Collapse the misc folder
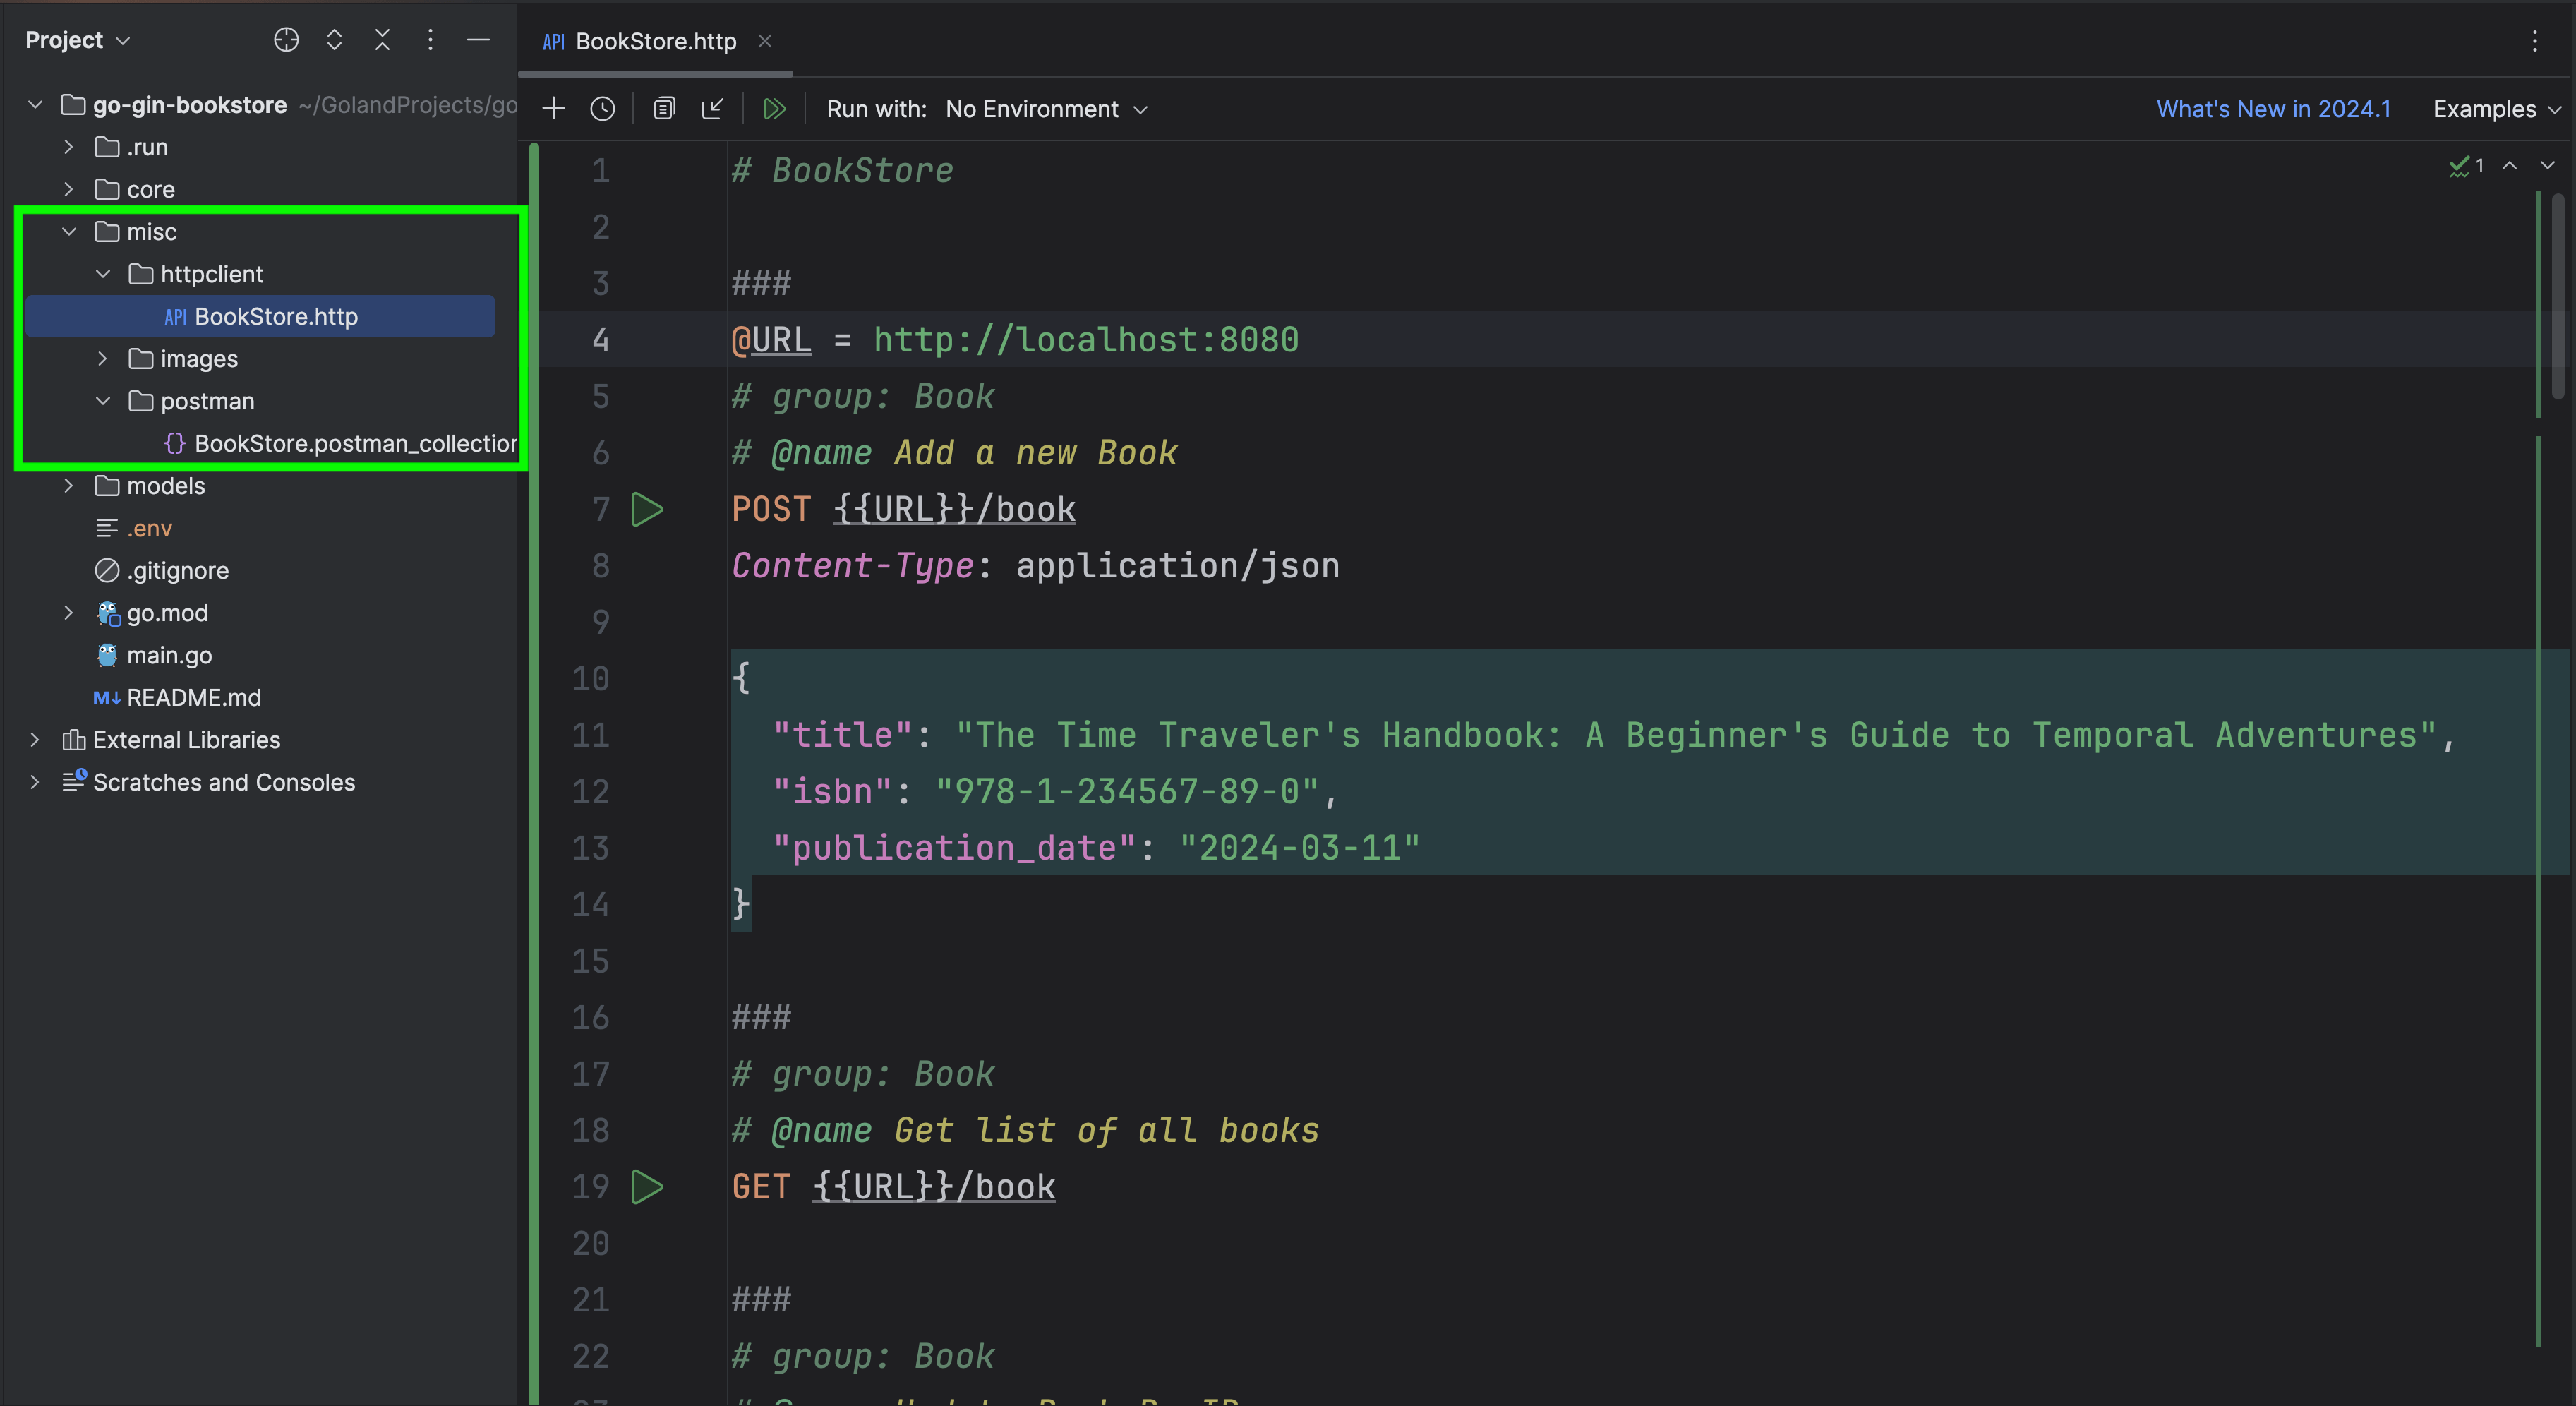 (x=69, y=231)
